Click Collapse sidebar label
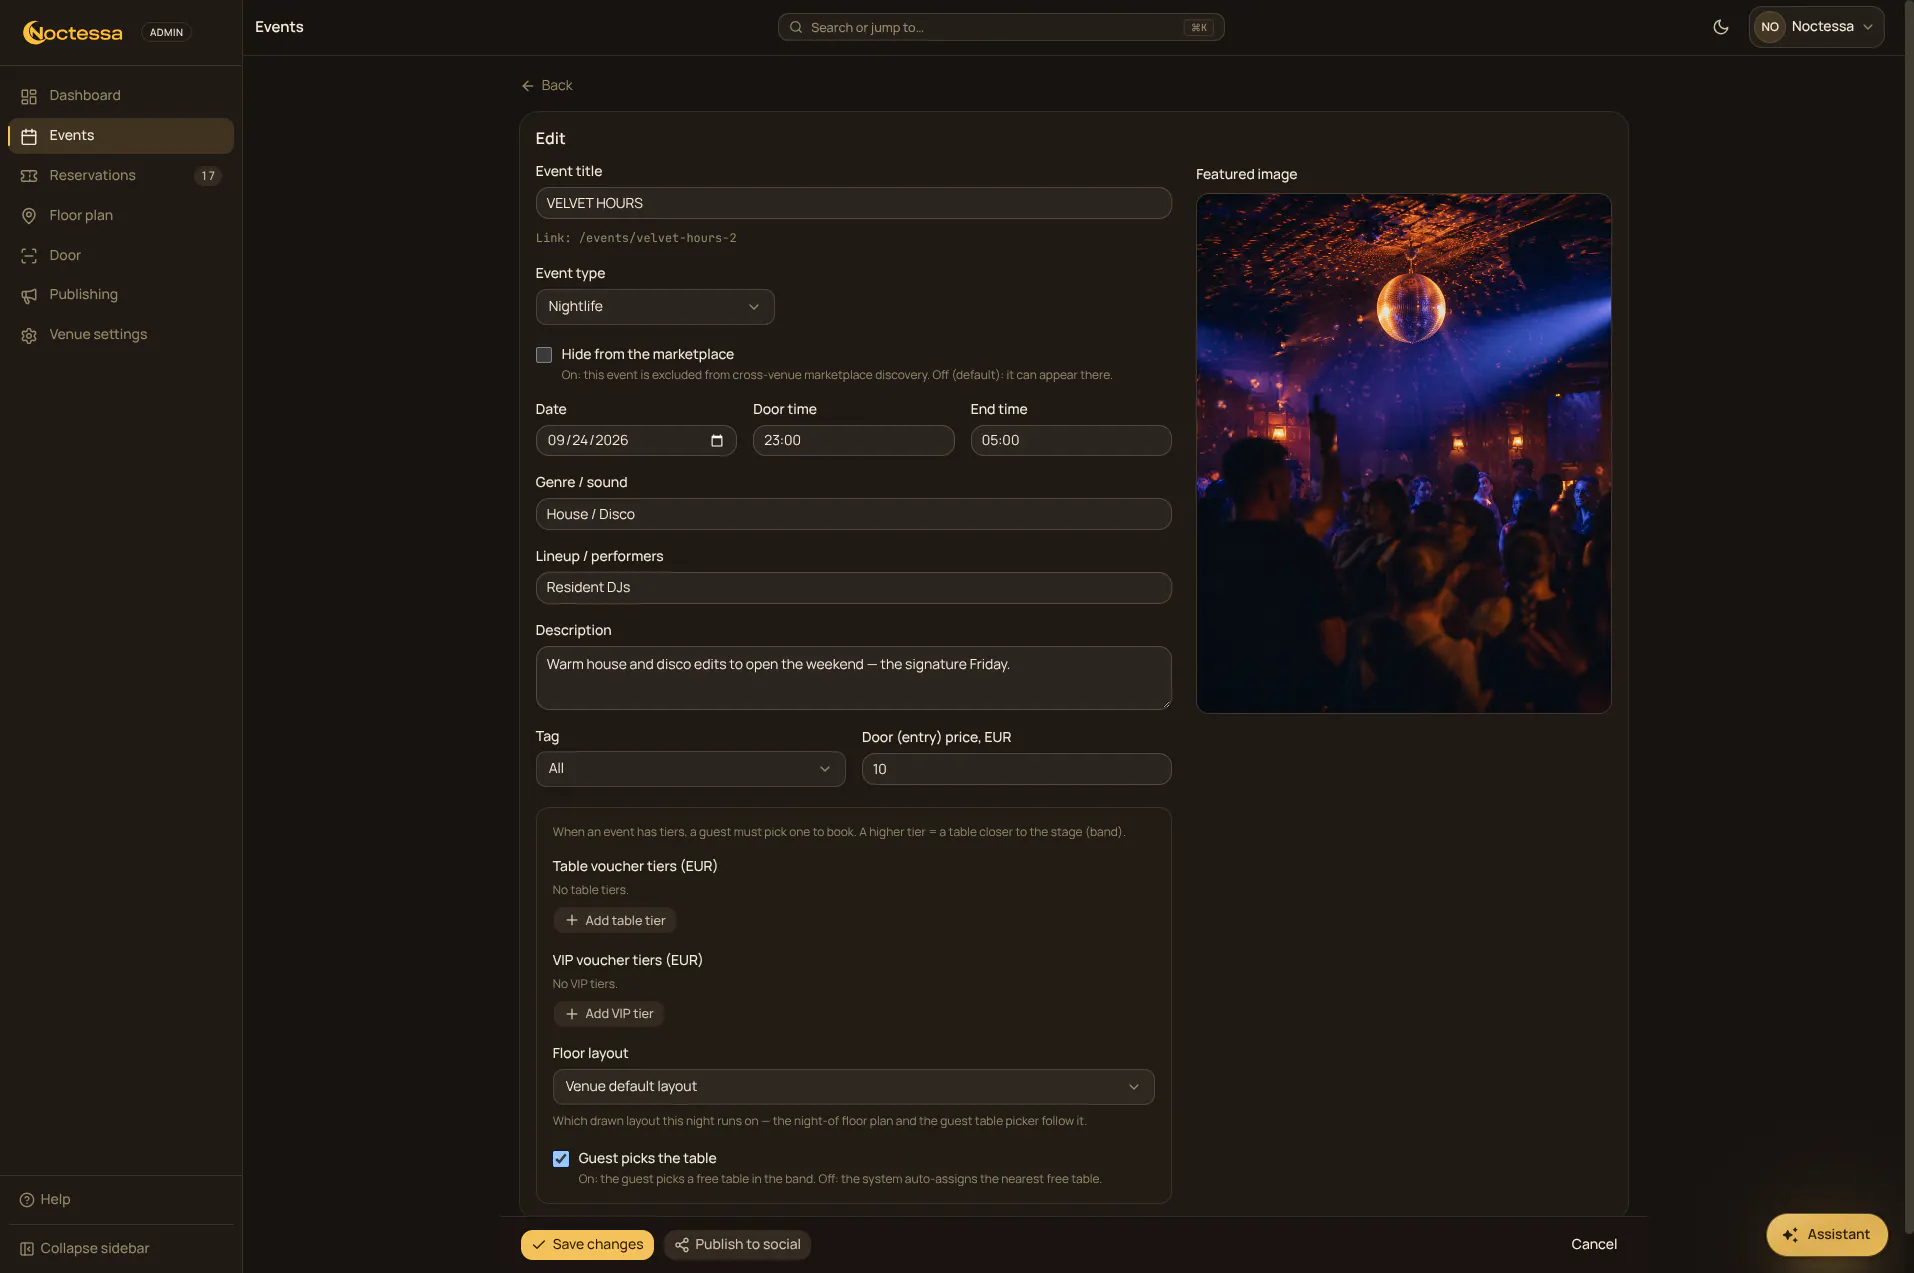 [x=95, y=1249]
